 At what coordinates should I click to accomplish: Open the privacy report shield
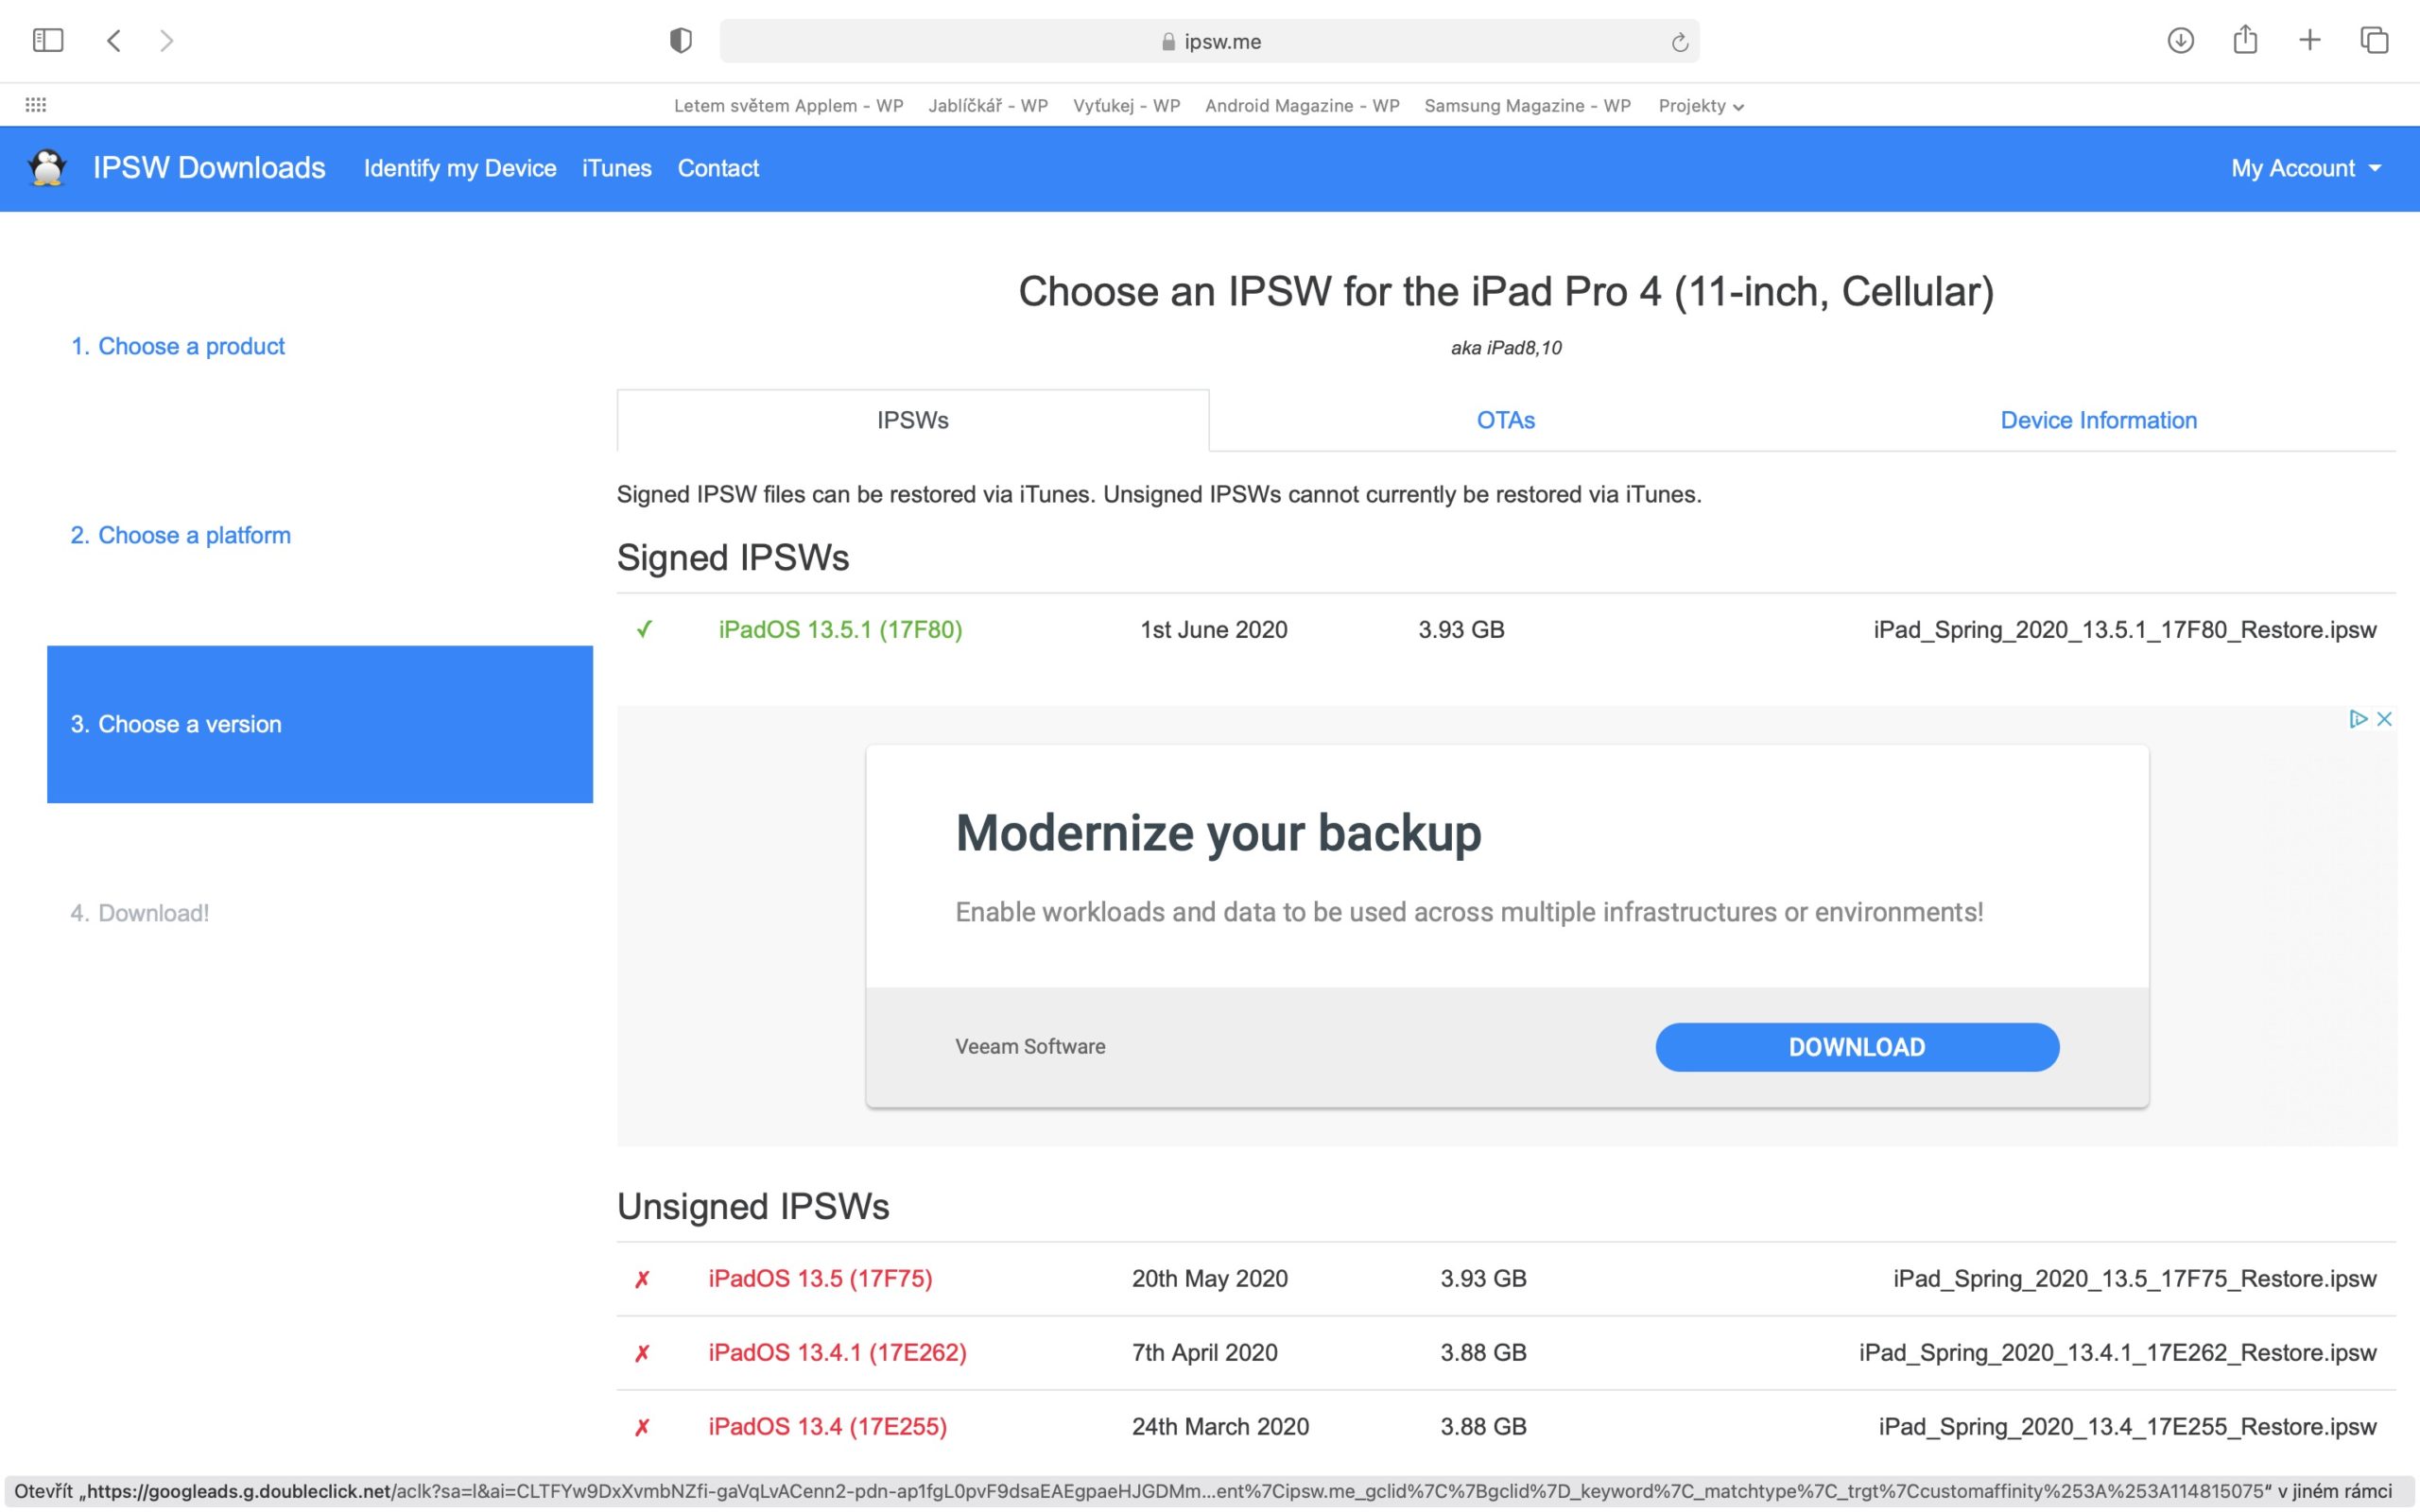pos(681,40)
